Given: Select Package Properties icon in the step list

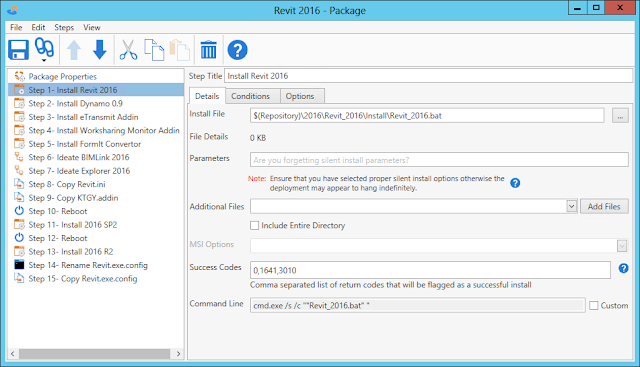Looking at the screenshot, I should 19,76.
